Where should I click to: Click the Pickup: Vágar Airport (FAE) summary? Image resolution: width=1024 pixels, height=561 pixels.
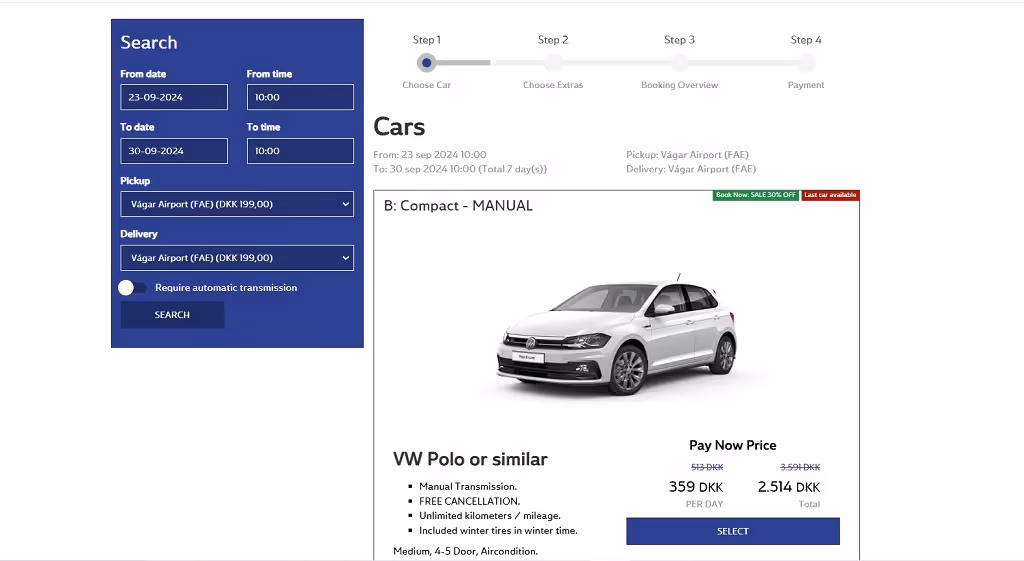point(687,155)
